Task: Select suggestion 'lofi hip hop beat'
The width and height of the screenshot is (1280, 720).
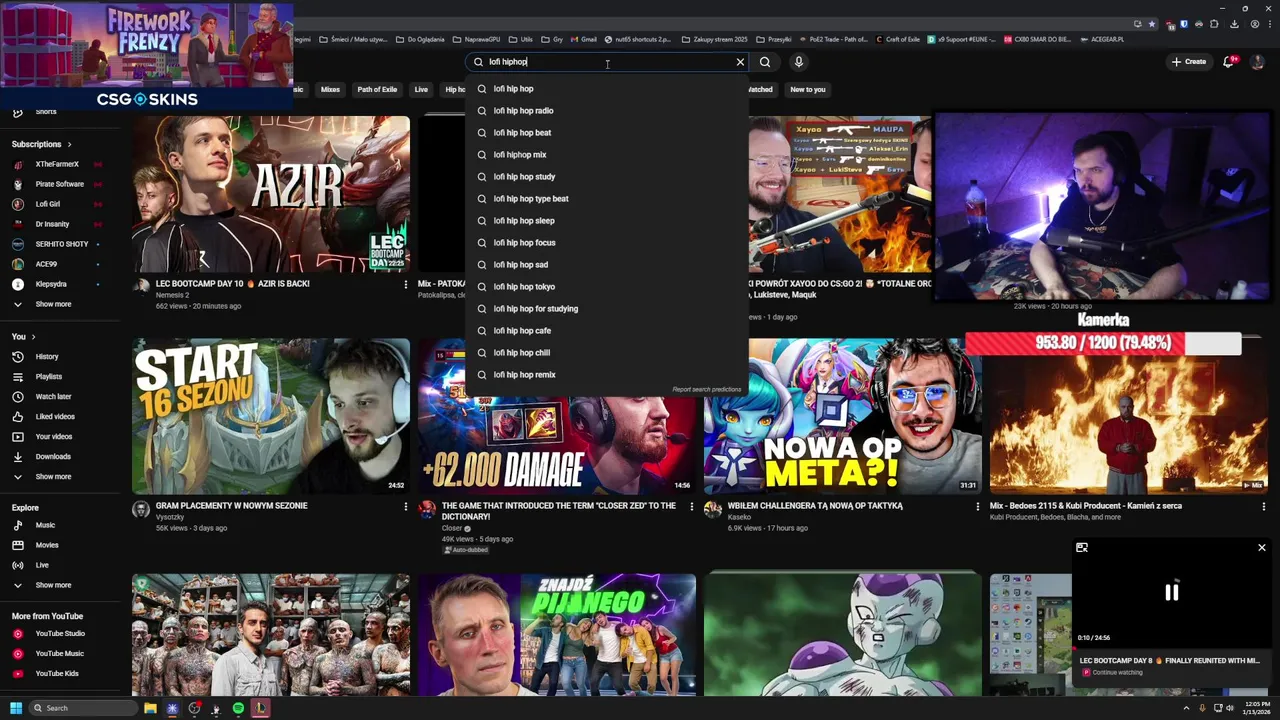Action: coord(607,133)
